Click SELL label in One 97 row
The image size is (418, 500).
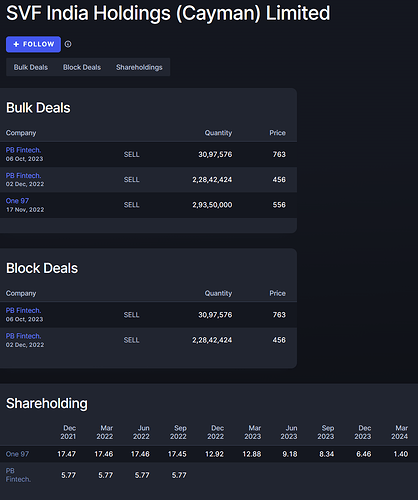pos(132,205)
